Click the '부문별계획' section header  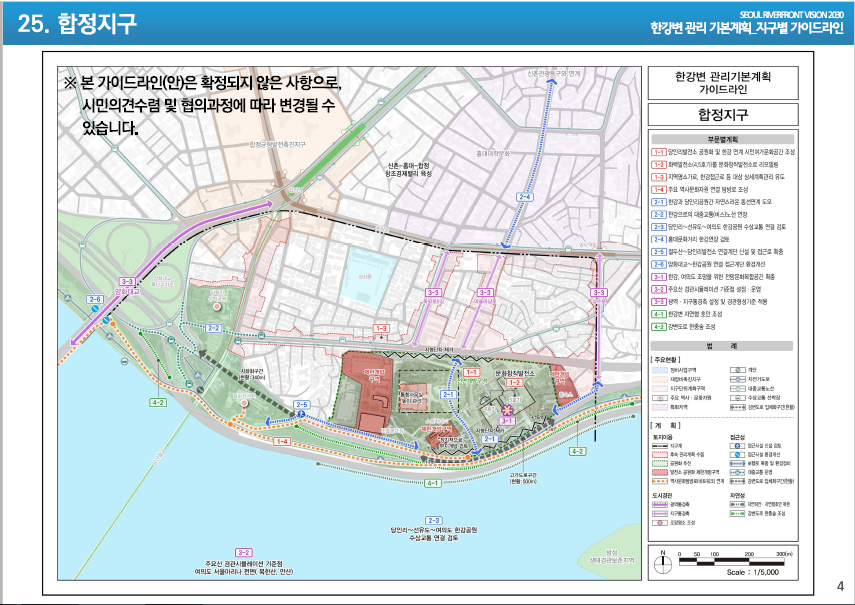pos(722,140)
